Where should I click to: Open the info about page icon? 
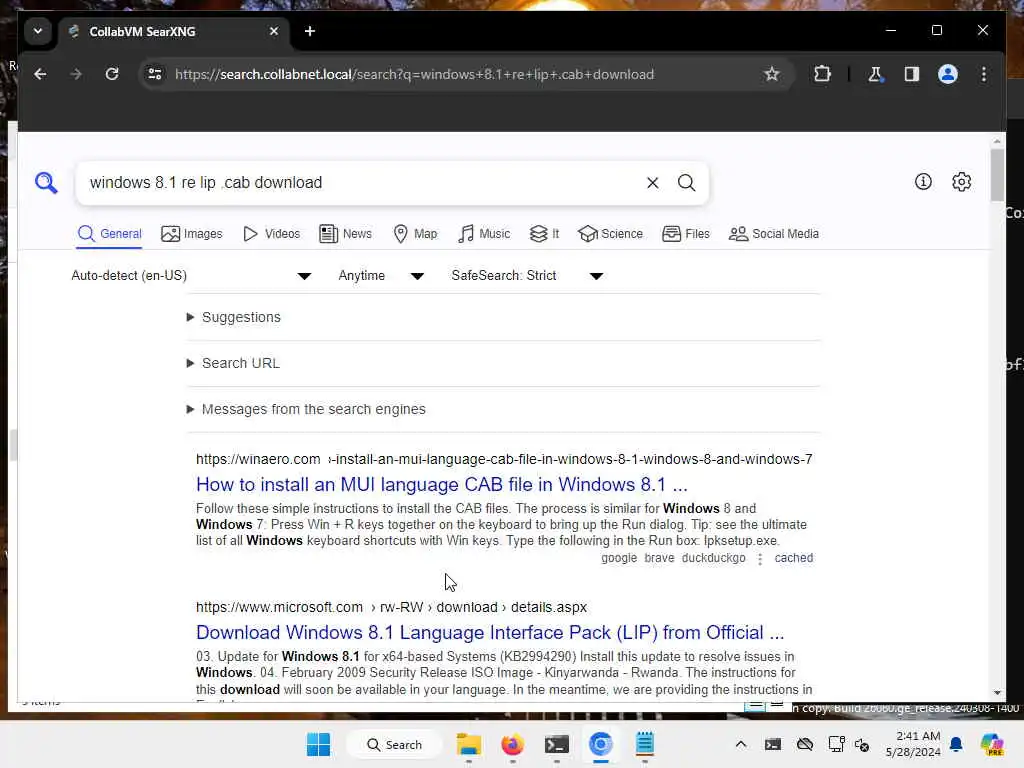[x=923, y=182]
